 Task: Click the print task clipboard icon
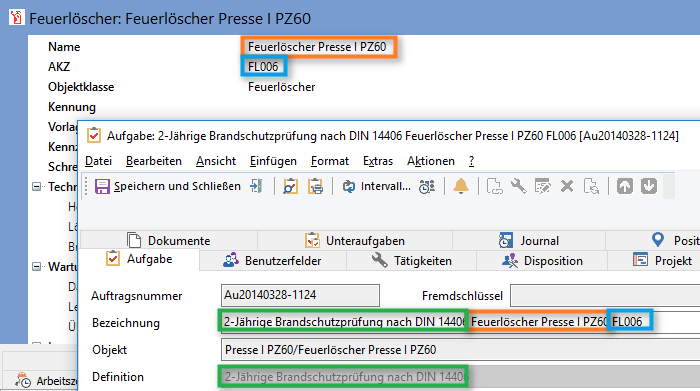tap(315, 186)
